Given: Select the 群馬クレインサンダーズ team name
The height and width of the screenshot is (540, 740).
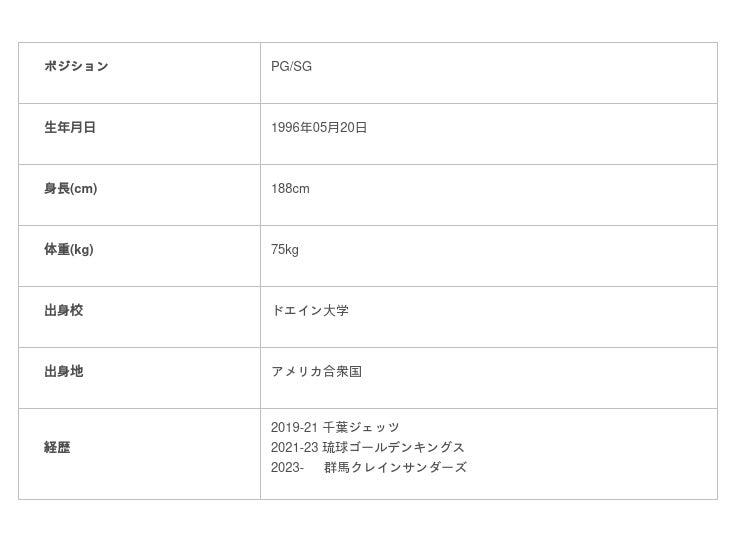Looking at the screenshot, I should click(395, 468).
